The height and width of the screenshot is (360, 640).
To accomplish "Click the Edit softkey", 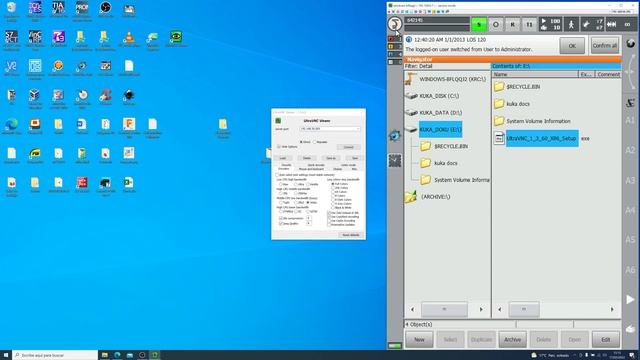I will [605, 339].
